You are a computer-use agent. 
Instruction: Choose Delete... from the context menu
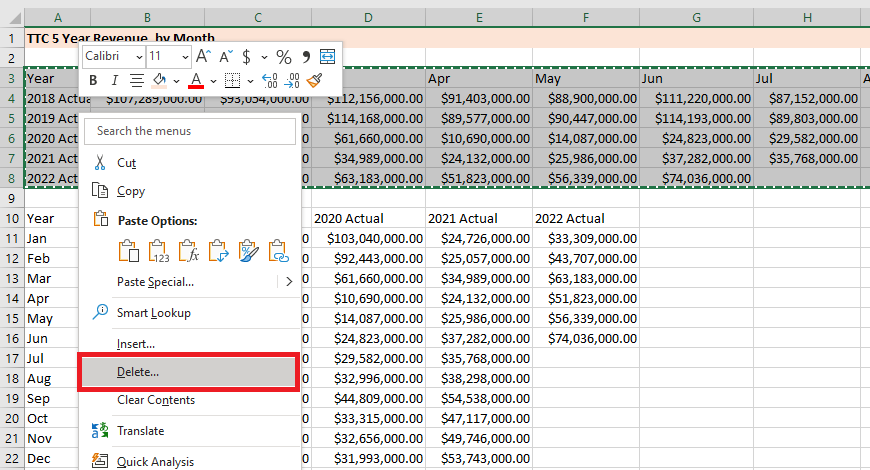[x=138, y=372]
